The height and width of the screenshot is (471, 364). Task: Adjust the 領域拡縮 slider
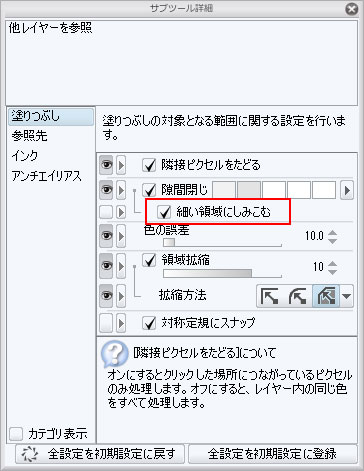(x=222, y=273)
